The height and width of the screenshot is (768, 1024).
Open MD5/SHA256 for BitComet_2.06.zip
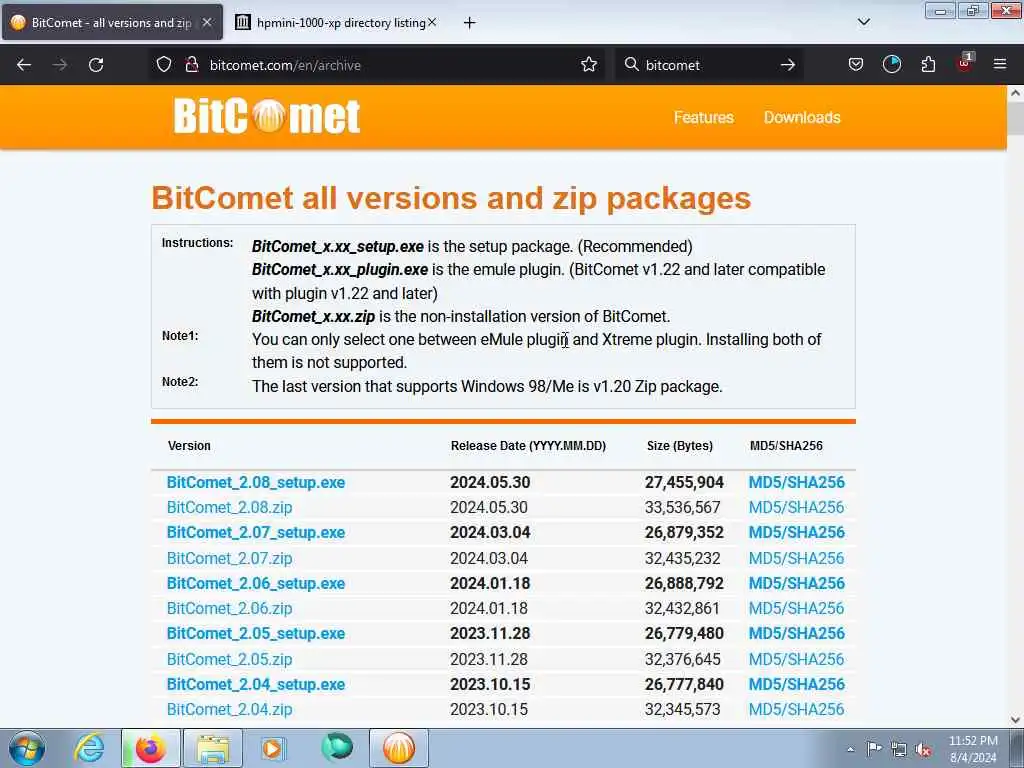796,609
